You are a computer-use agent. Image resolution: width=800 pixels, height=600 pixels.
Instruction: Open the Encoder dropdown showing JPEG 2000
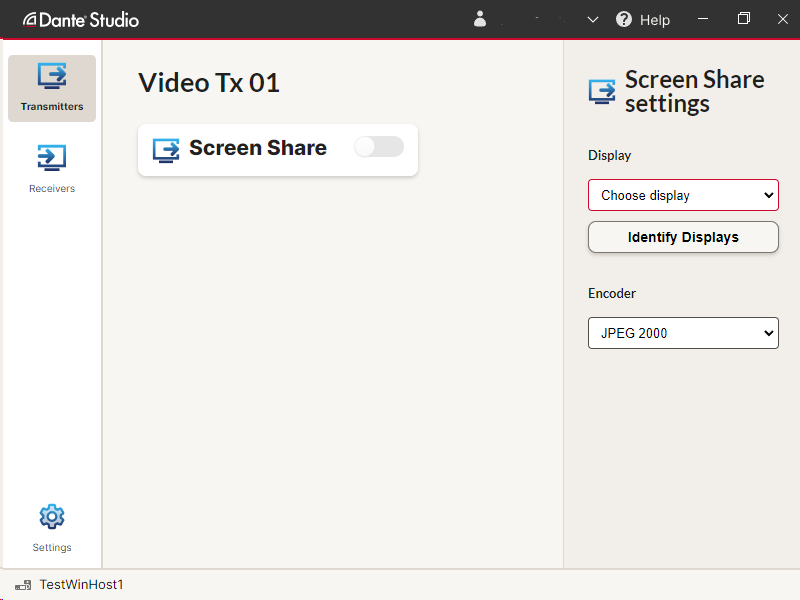coord(683,333)
